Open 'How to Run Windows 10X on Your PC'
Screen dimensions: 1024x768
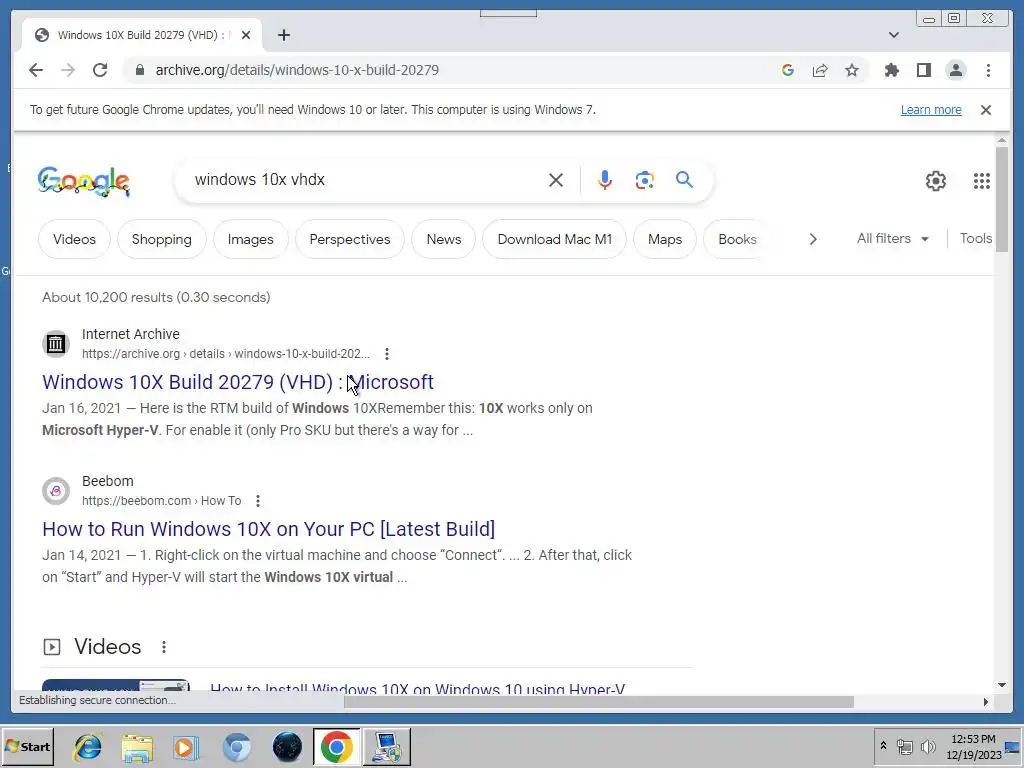tap(268, 529)
